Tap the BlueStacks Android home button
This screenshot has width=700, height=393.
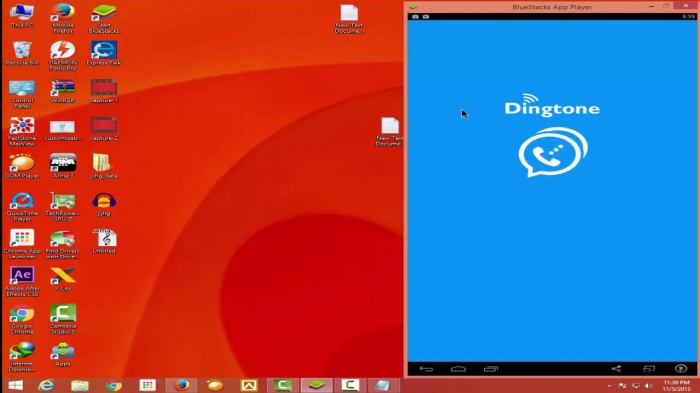[458, 369]
